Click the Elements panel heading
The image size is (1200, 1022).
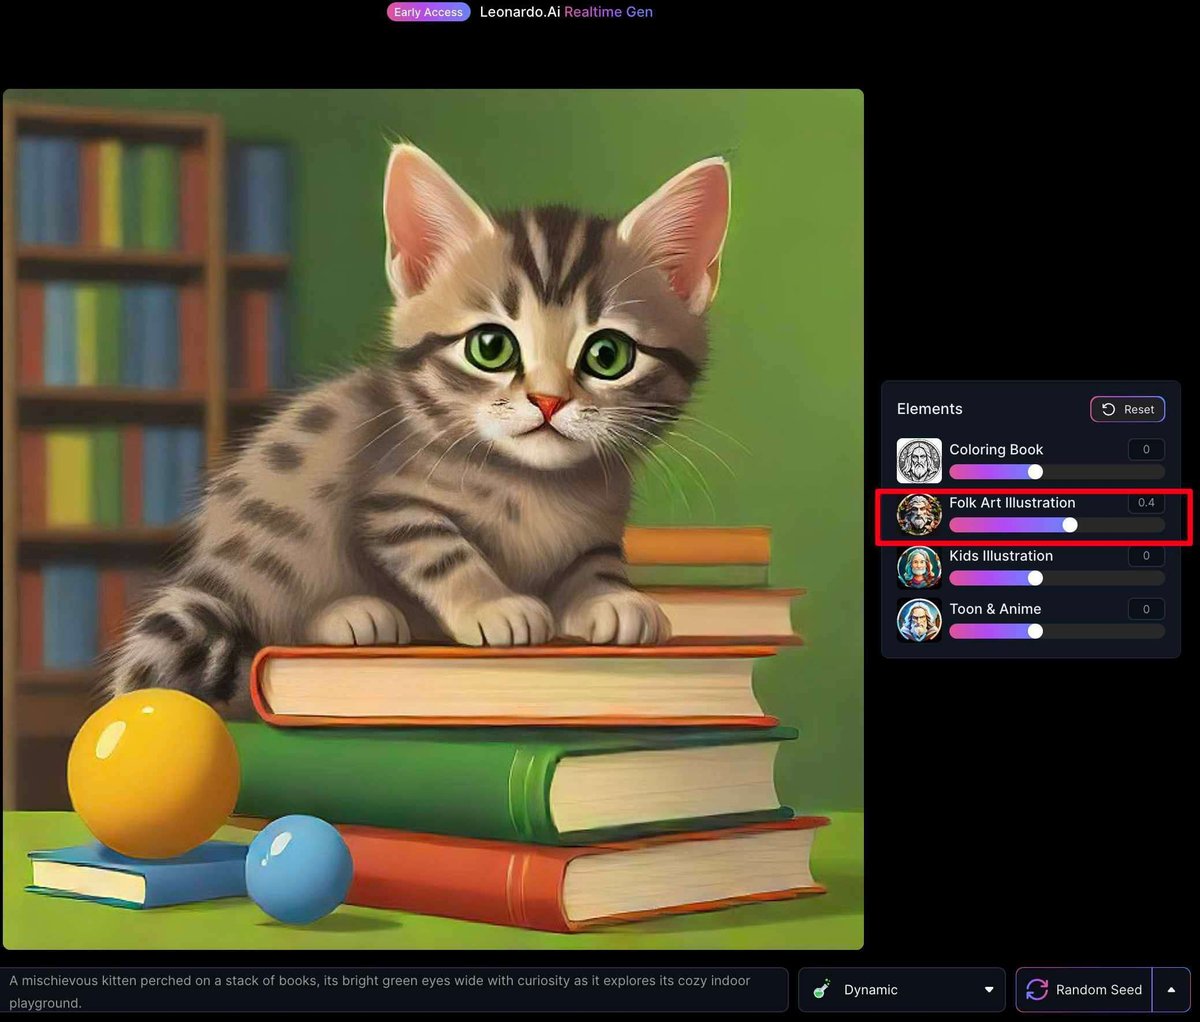pyautogui.click(x=930, y=409)
